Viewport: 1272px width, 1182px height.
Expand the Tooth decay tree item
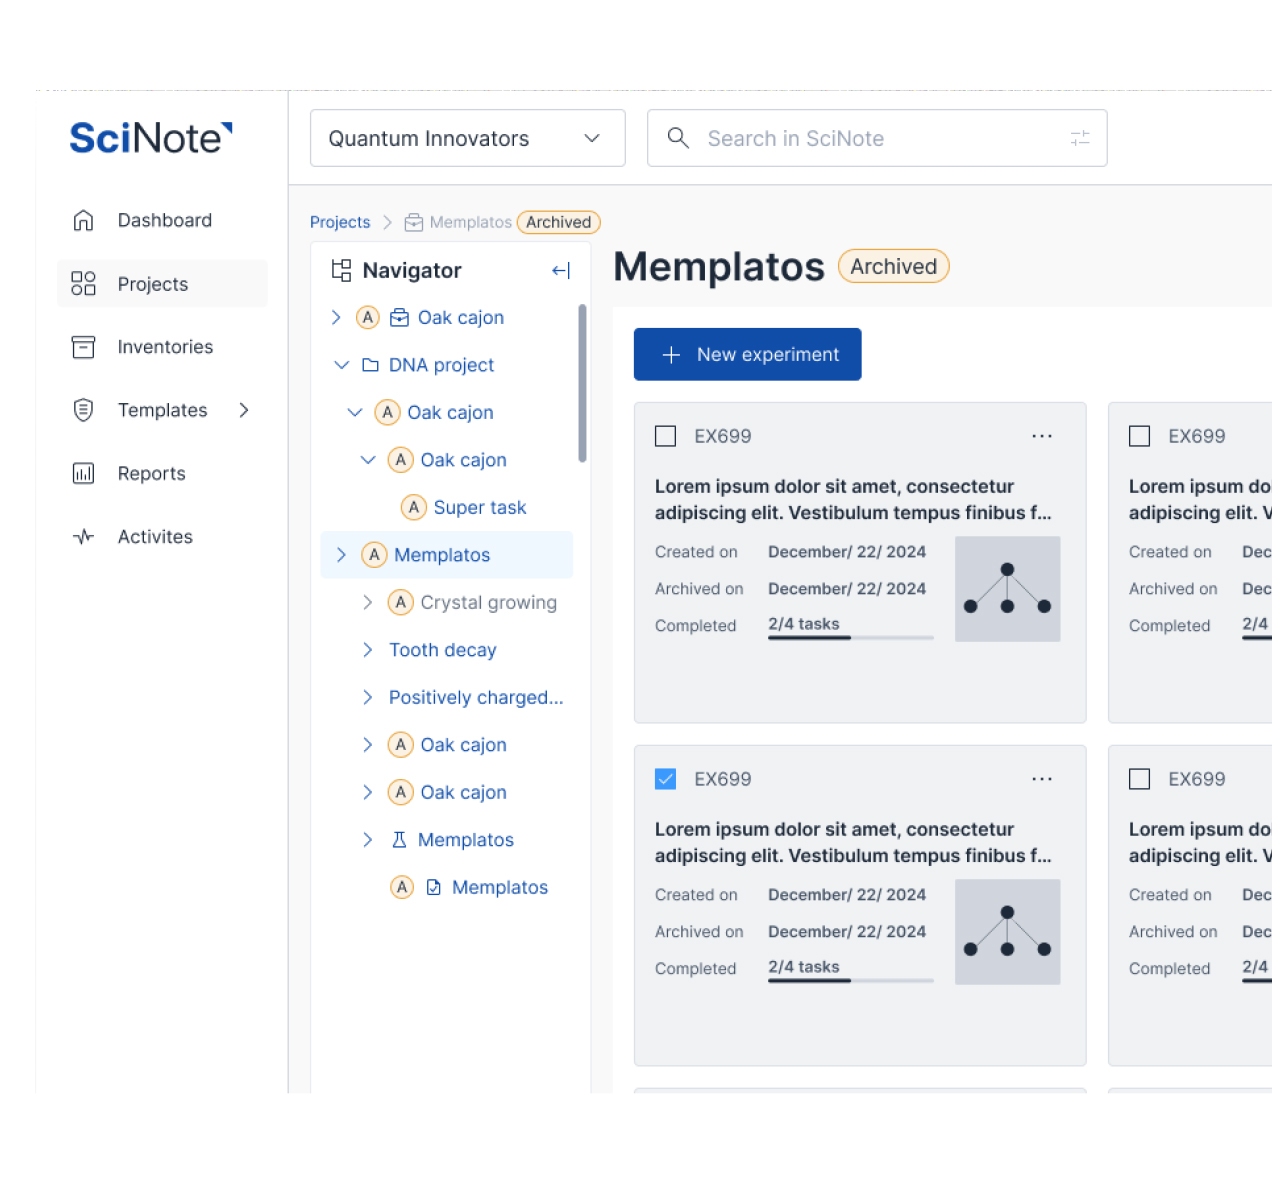(367, 650)
